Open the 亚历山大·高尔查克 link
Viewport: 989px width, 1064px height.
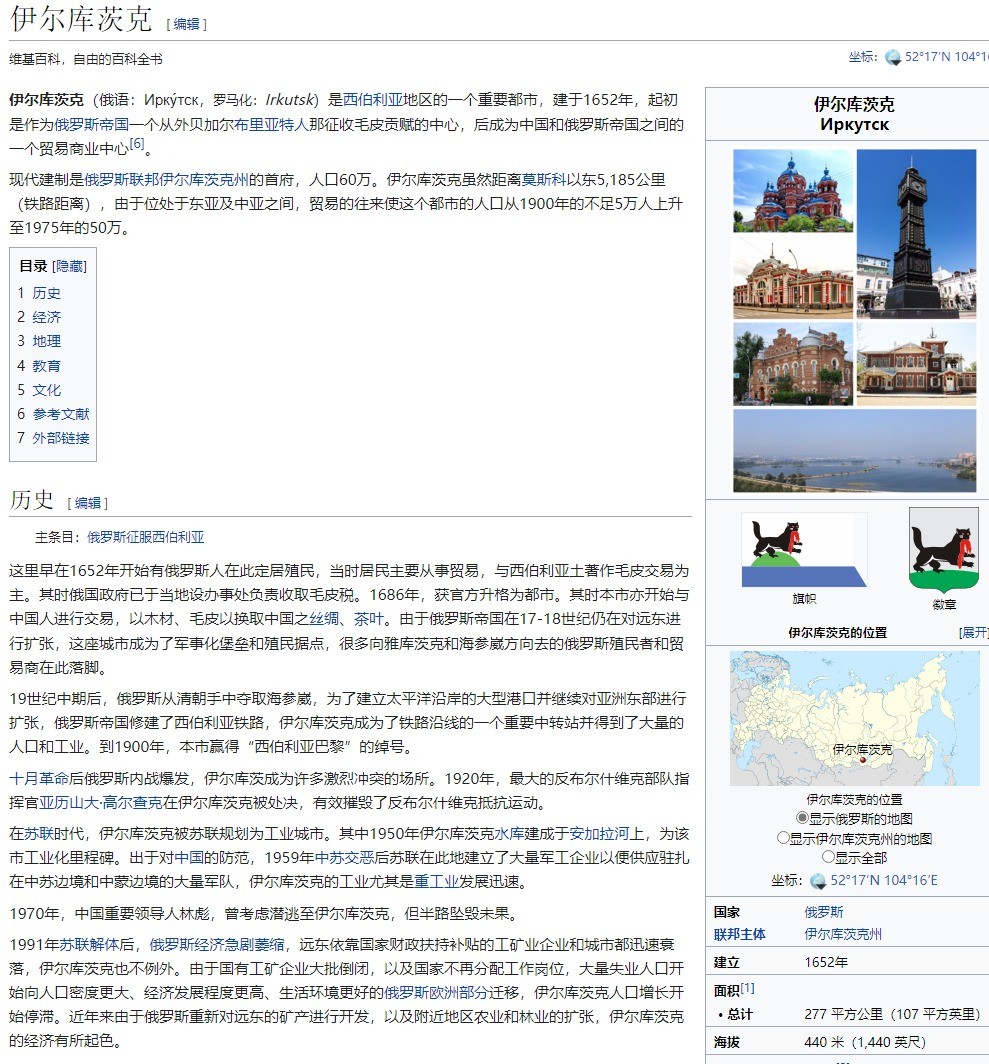100,803
